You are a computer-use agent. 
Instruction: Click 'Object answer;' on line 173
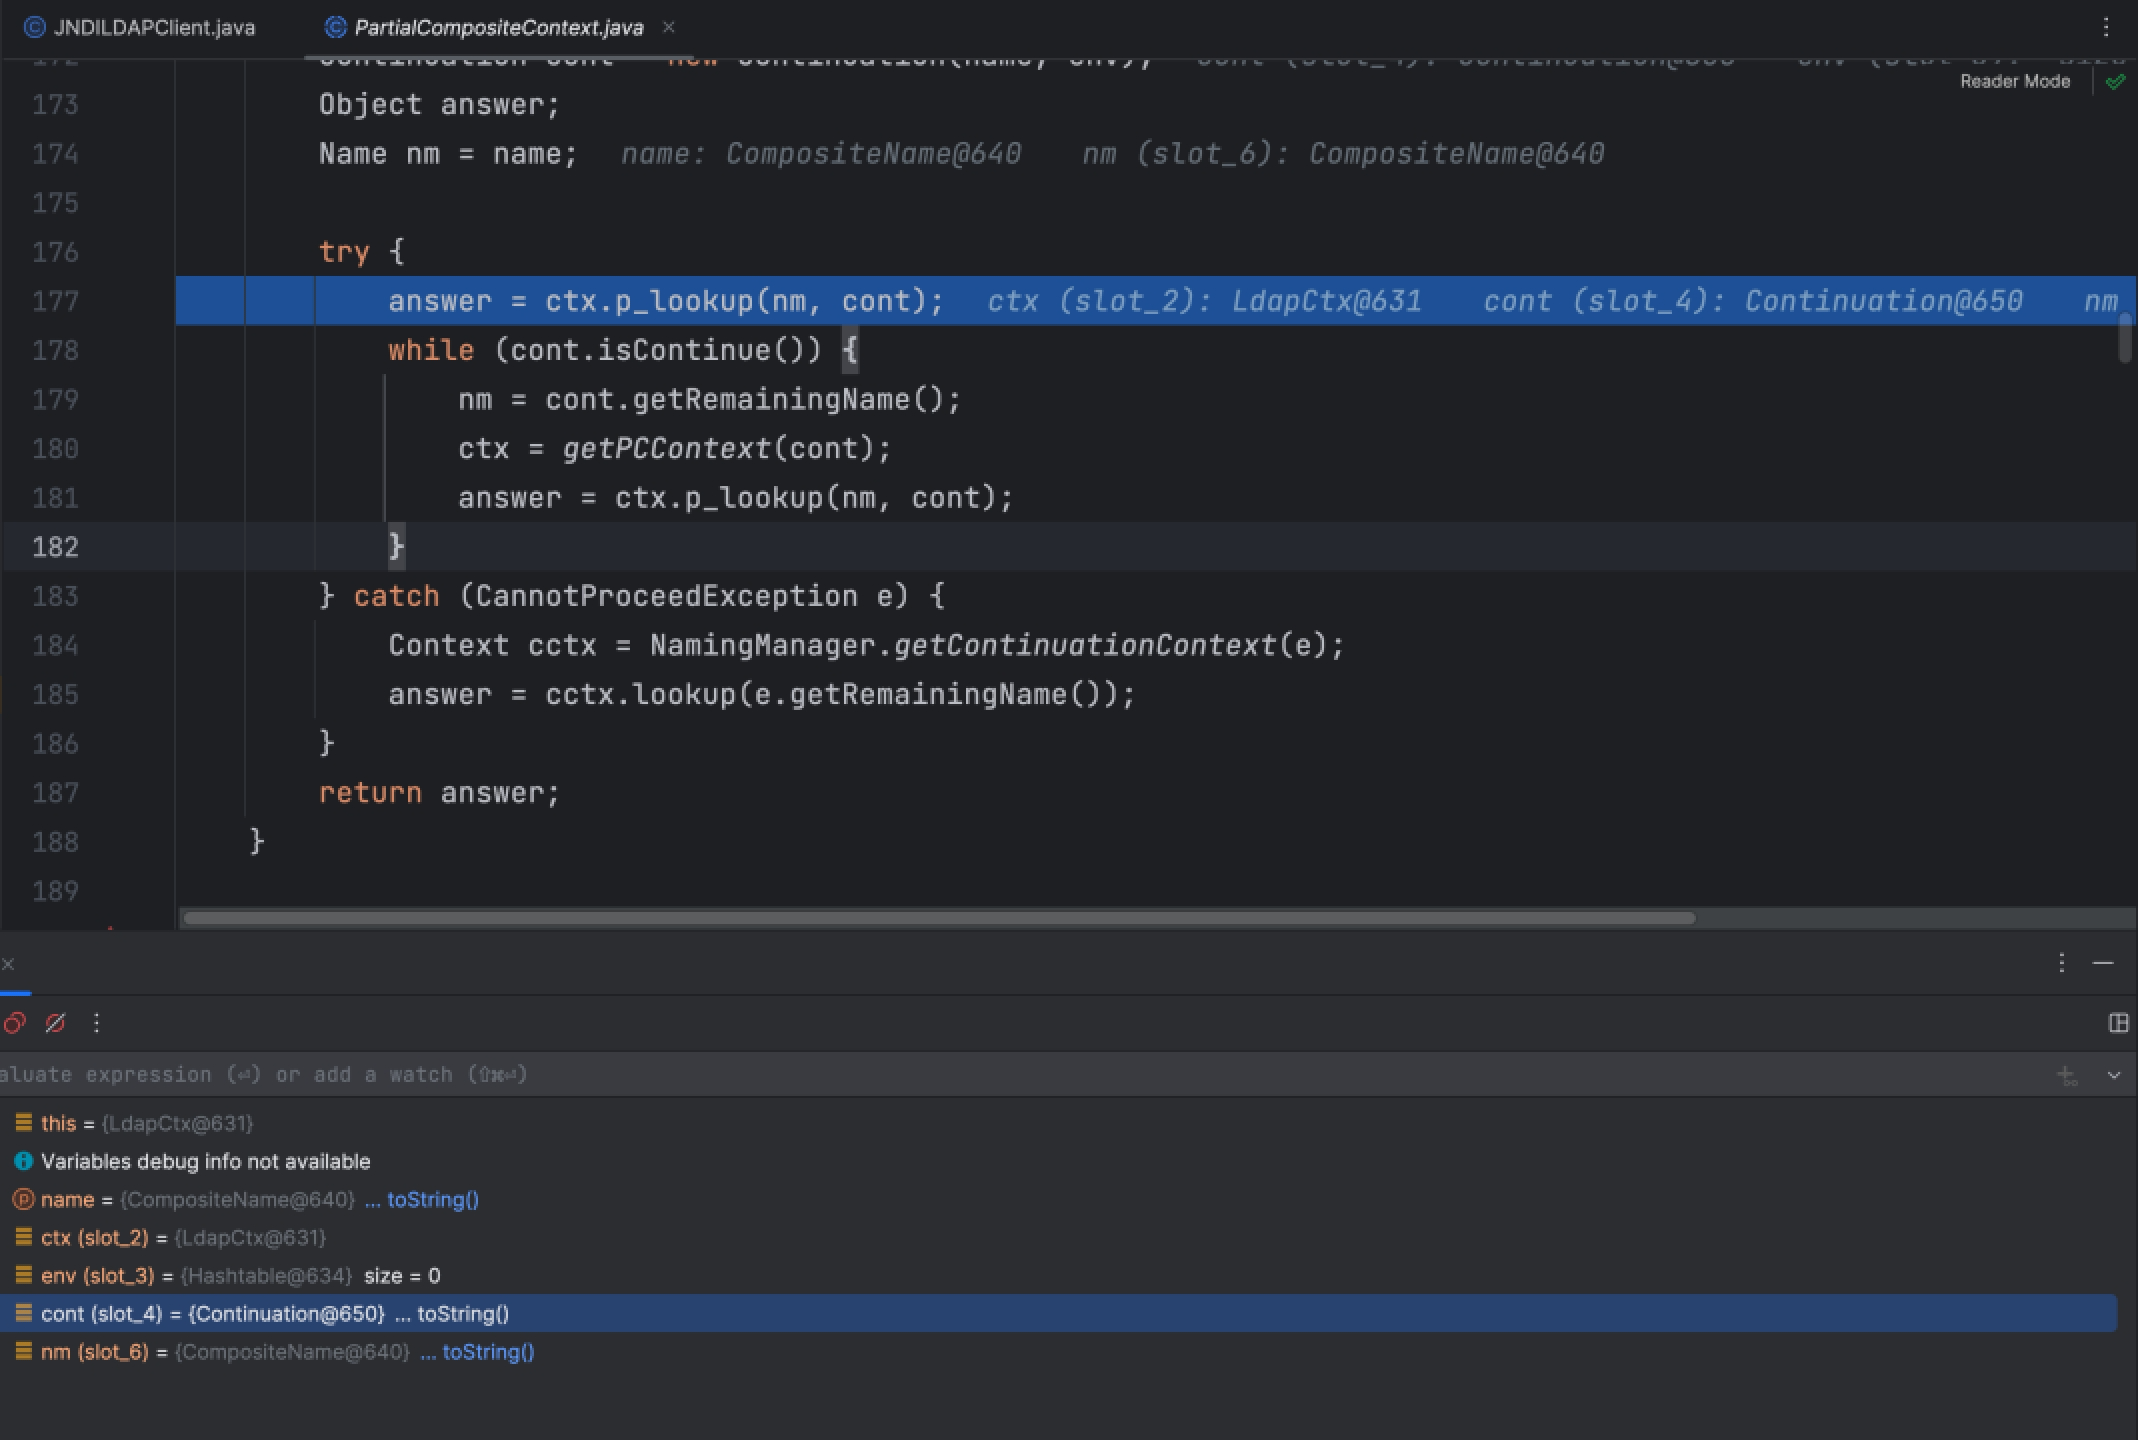pyautogui.click(x=439, y=104)
